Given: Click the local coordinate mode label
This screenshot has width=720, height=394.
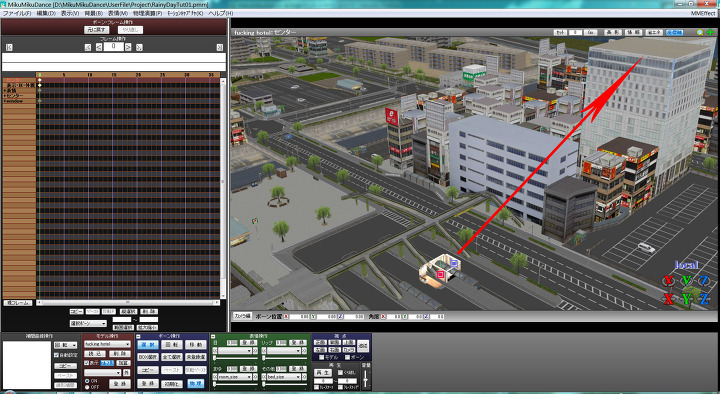Looking at the screenshot, I should [686, 265].
